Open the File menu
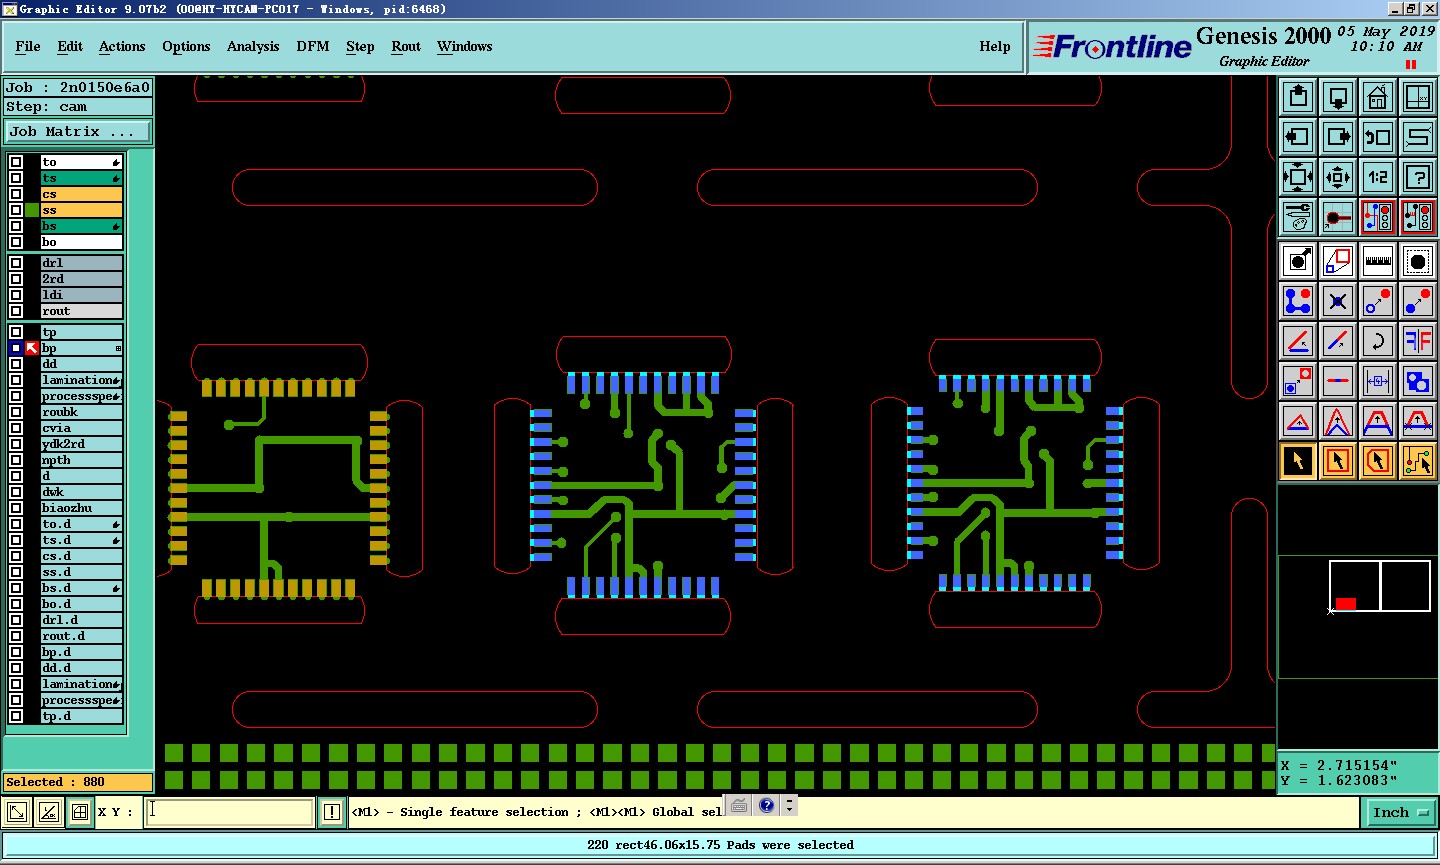The width and height of the screenshot is (1440, 865). pos(28,46)
